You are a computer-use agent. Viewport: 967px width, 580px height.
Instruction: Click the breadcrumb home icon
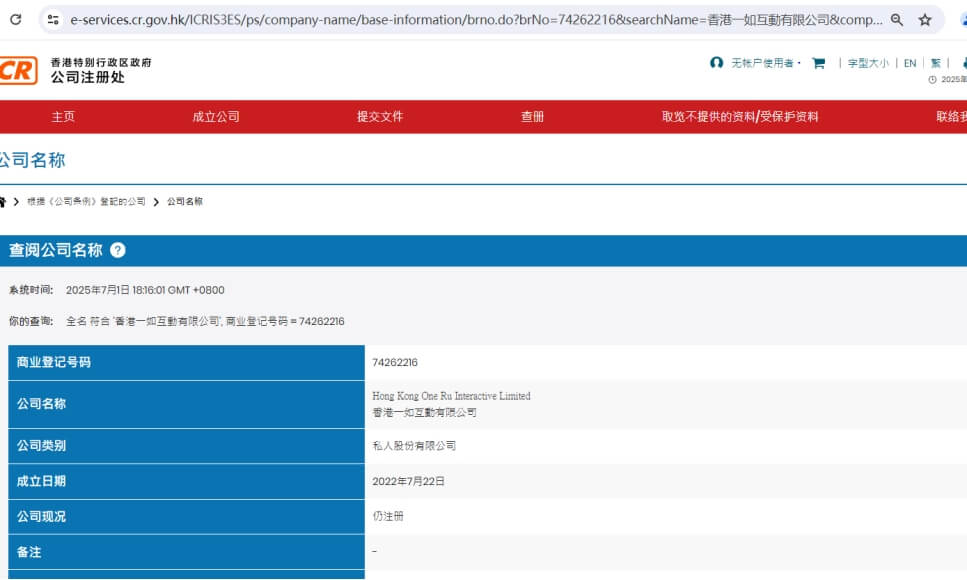click(x=2, y=202)
